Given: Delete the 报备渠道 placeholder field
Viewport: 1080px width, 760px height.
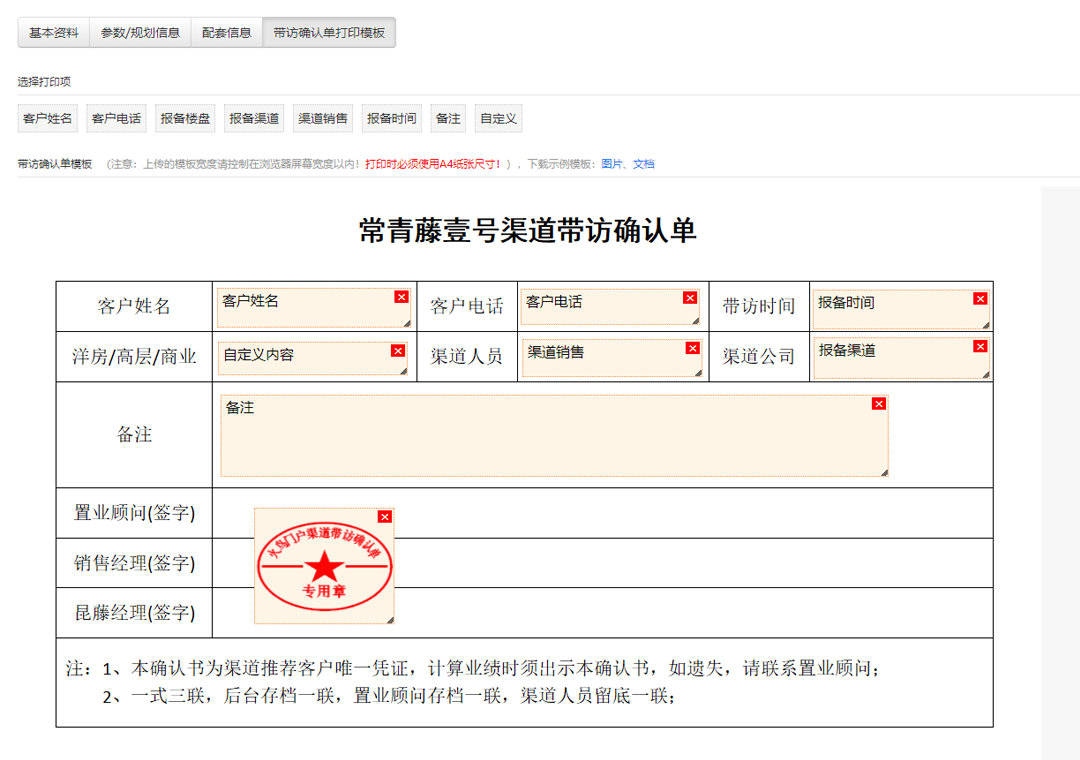Looking at the screenshot, I should (x=981, y=346).
